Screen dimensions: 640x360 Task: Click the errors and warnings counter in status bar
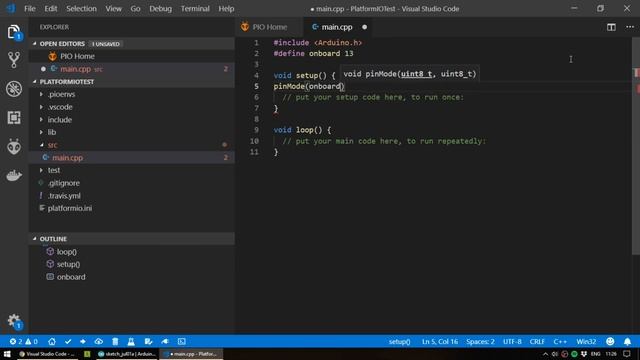[24, 341]
